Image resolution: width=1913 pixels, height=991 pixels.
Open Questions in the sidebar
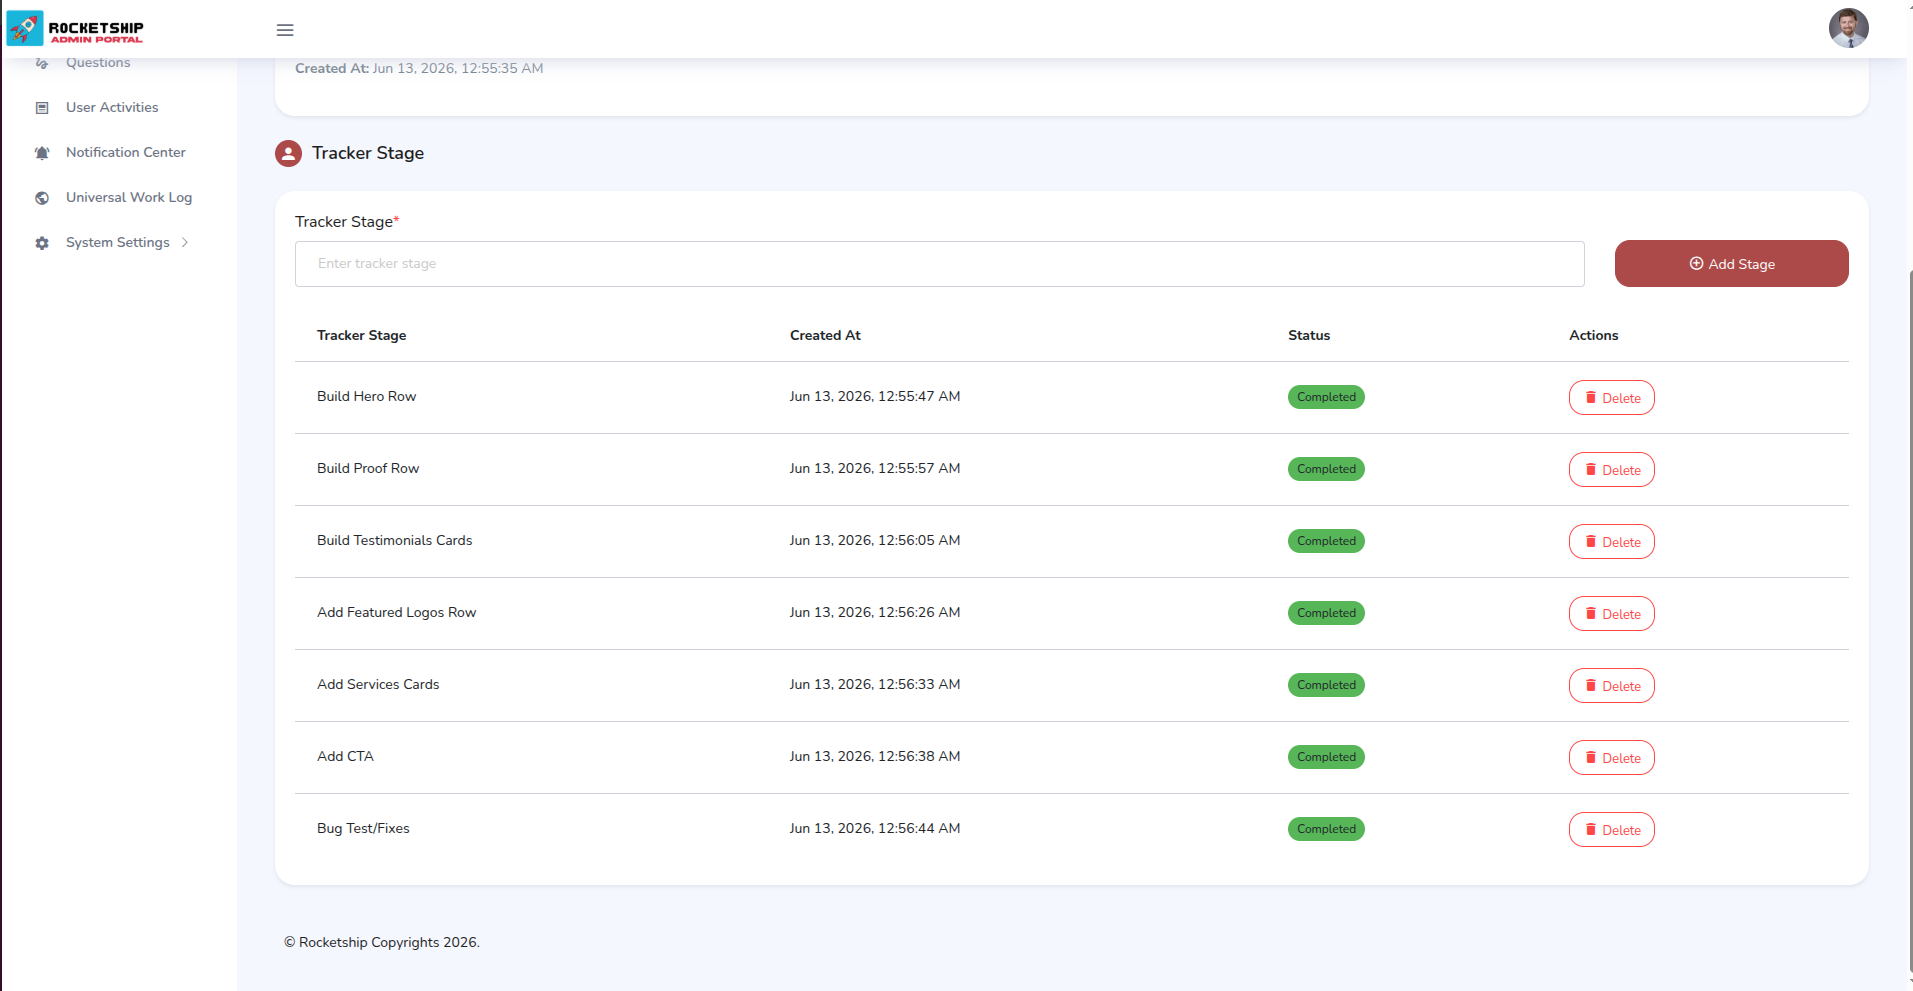(x=98, y=62)
